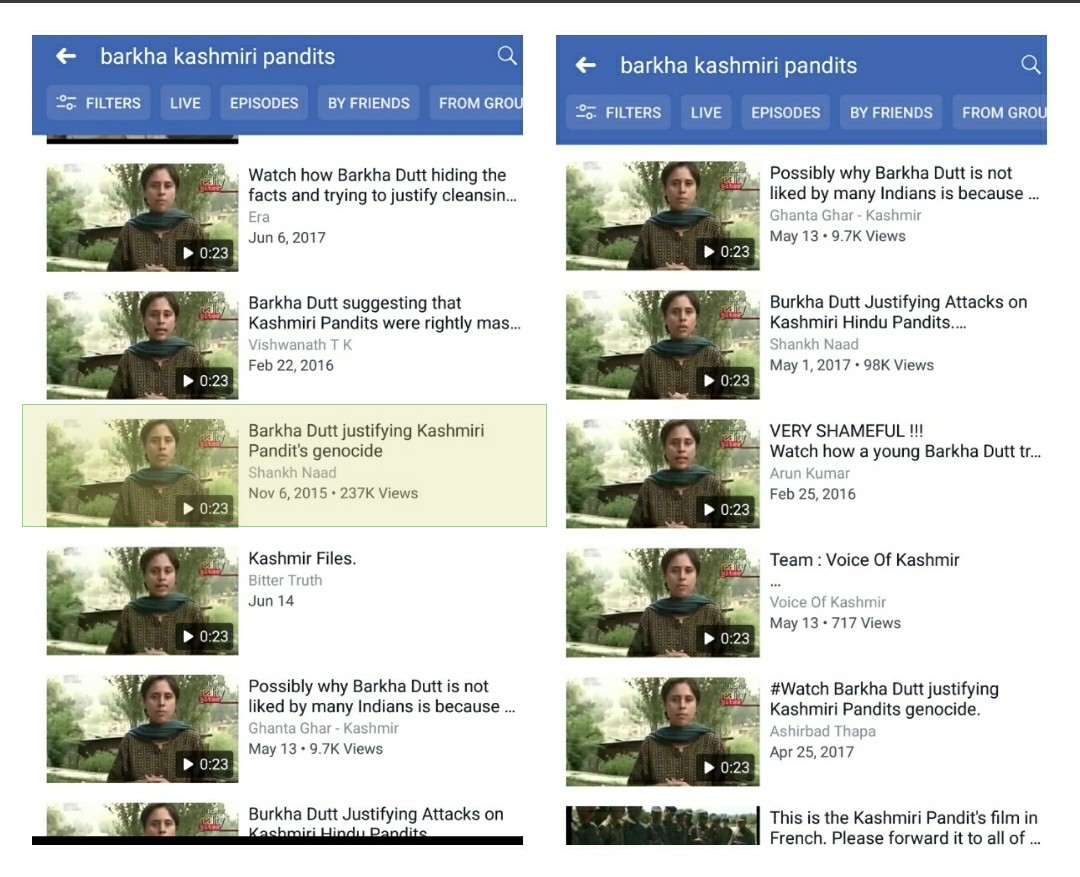
Task: Open '#Watch Barkha Dutt justifying Kashmiri Pandits genocide' title
Action: (x=884, y=699)
